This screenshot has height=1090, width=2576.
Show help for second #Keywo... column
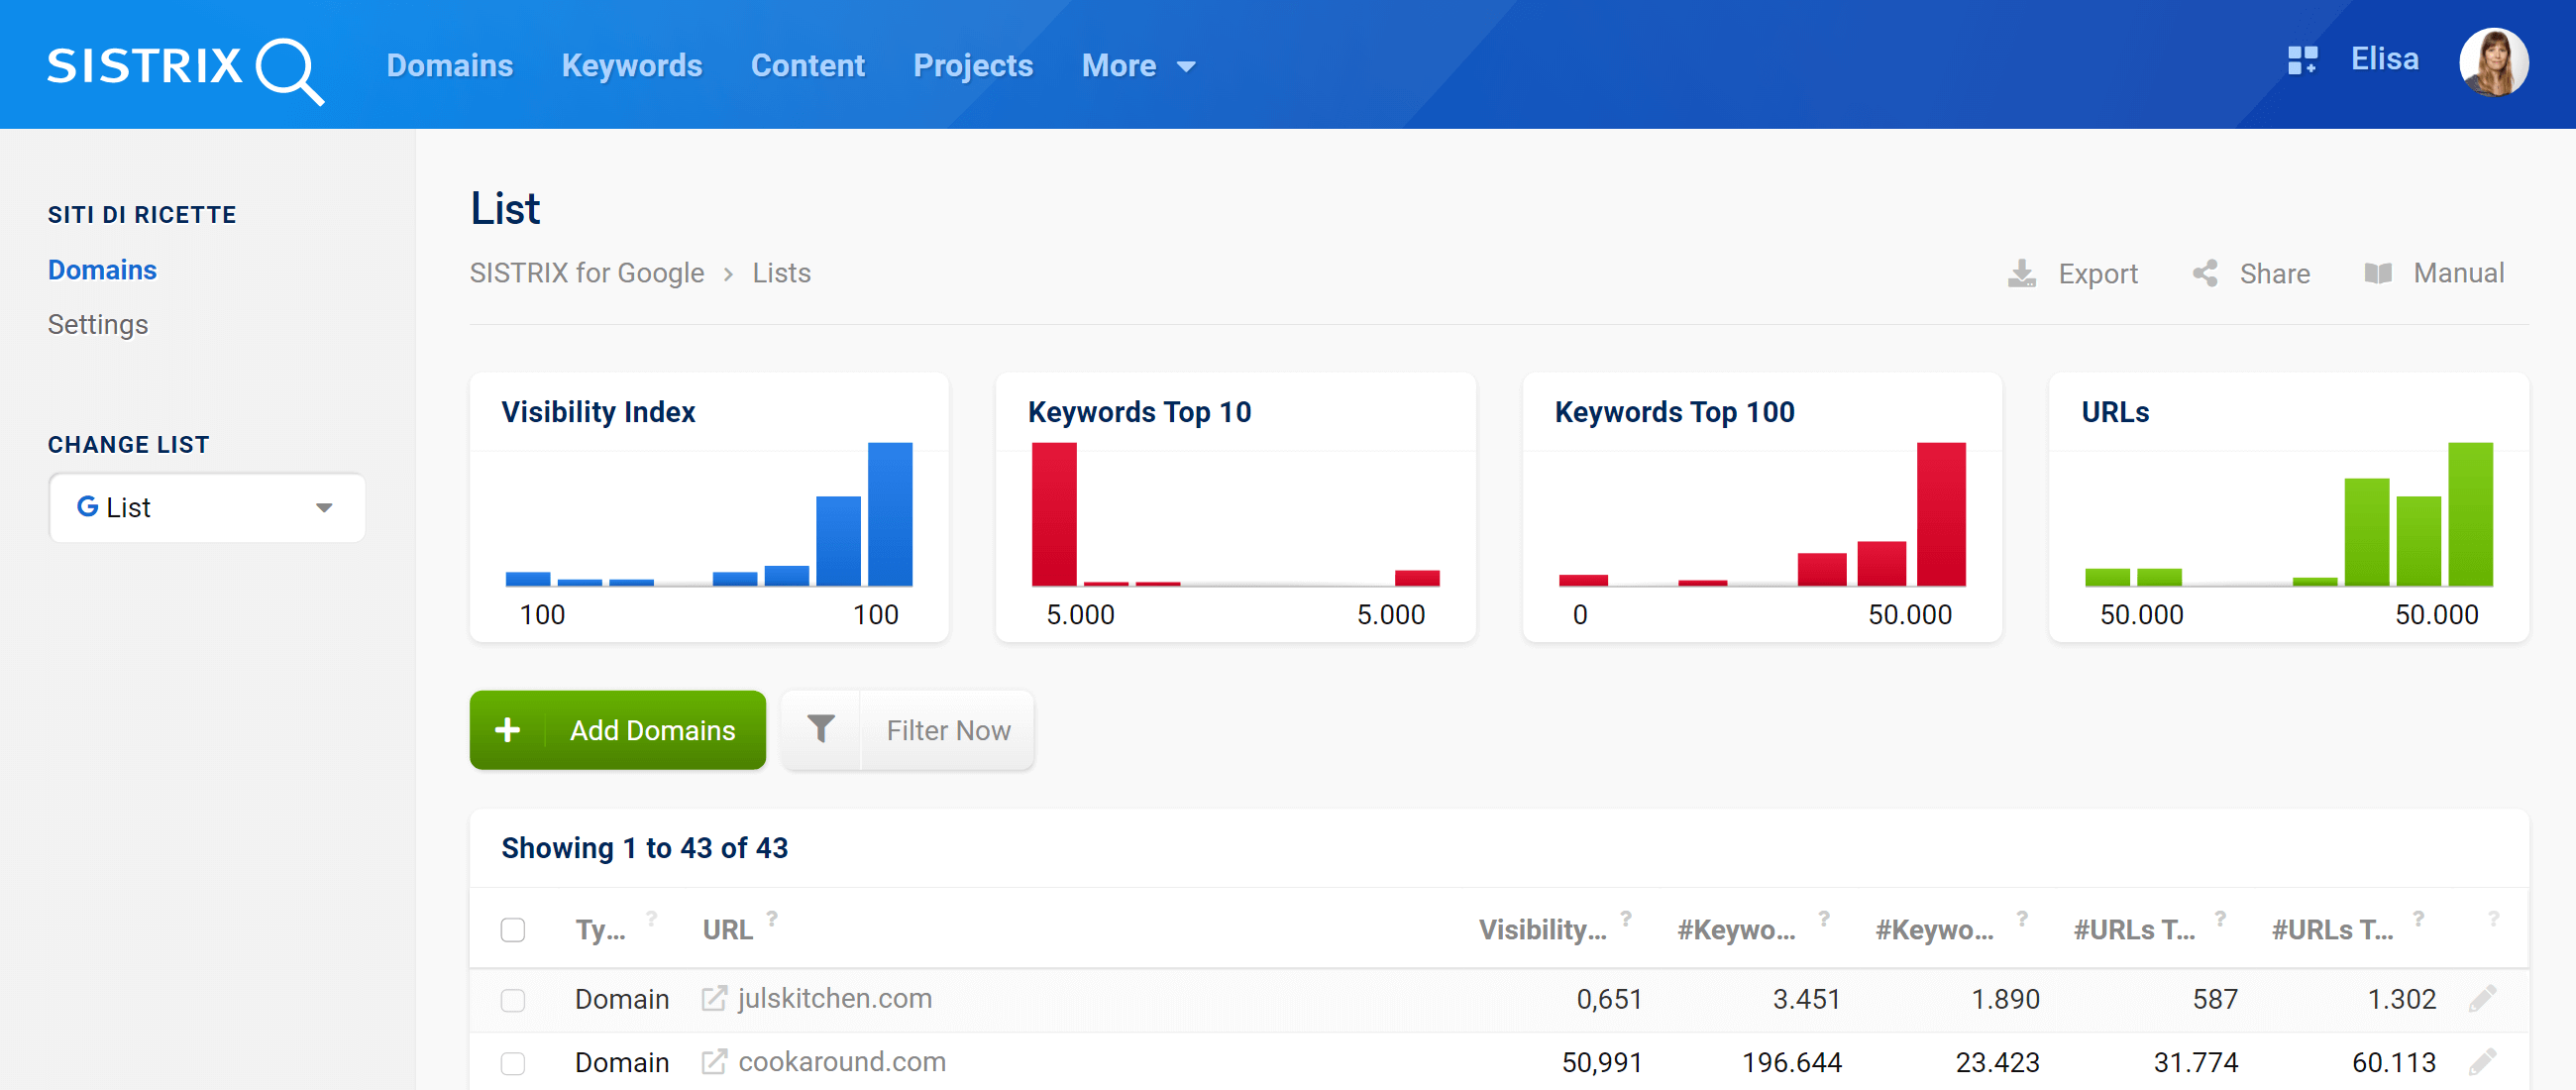click(2022, 918)
